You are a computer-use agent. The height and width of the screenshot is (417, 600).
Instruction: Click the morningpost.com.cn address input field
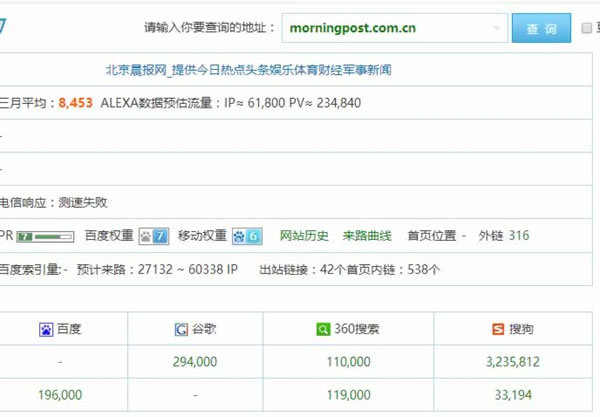(x=395, y=28)
